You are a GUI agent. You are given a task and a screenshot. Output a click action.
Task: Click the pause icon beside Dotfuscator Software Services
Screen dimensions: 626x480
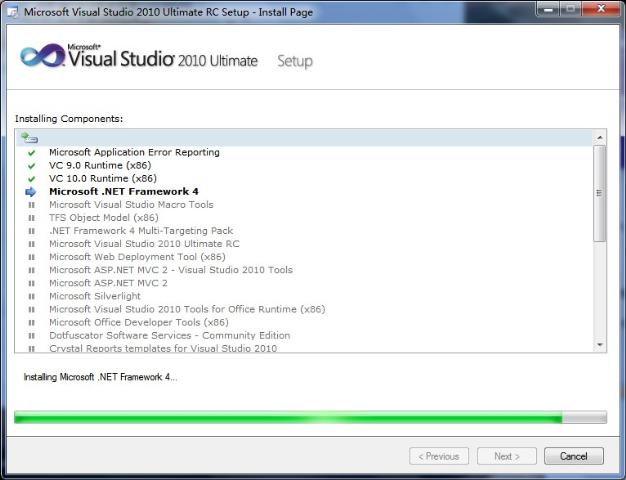coord(32,336)
